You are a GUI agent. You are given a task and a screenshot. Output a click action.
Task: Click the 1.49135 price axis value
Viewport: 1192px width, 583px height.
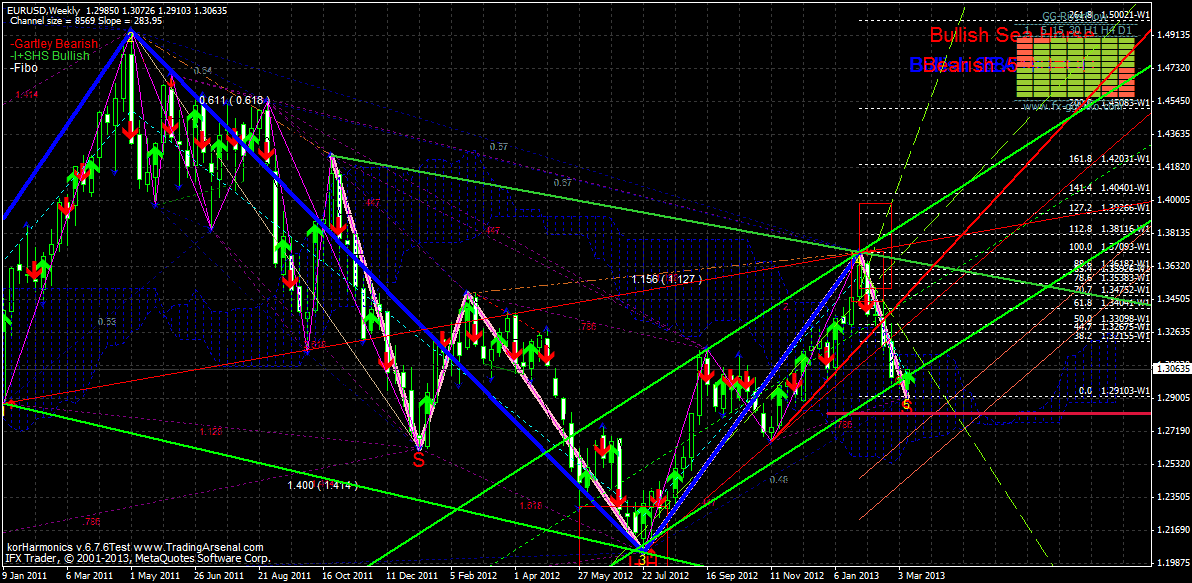(1172, 34)
